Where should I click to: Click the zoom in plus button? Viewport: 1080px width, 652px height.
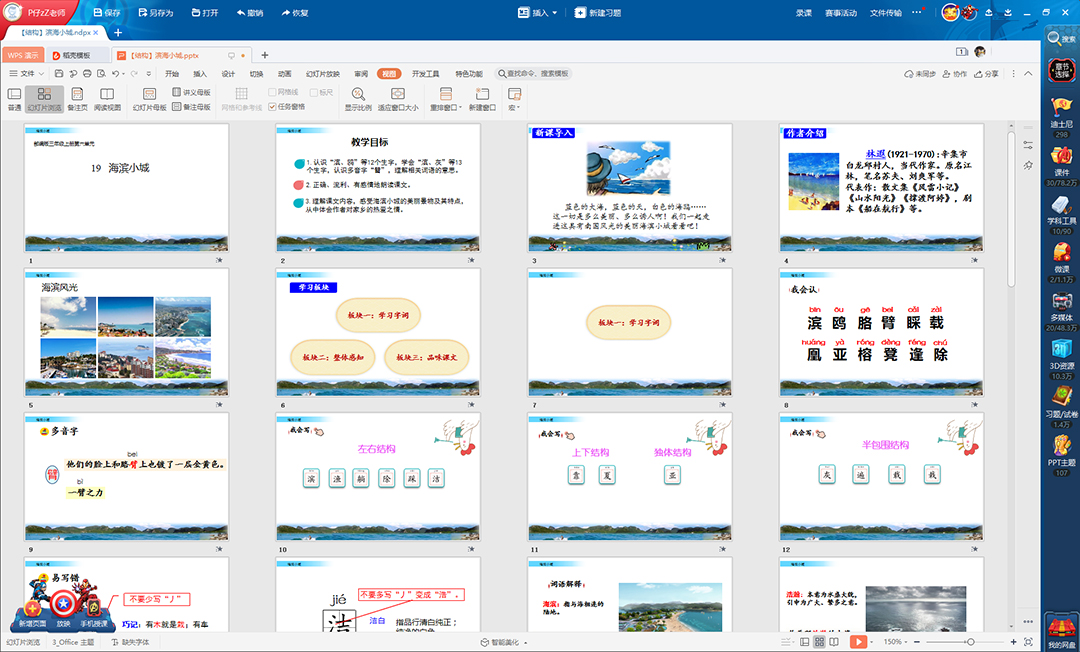coord(1013,642)
